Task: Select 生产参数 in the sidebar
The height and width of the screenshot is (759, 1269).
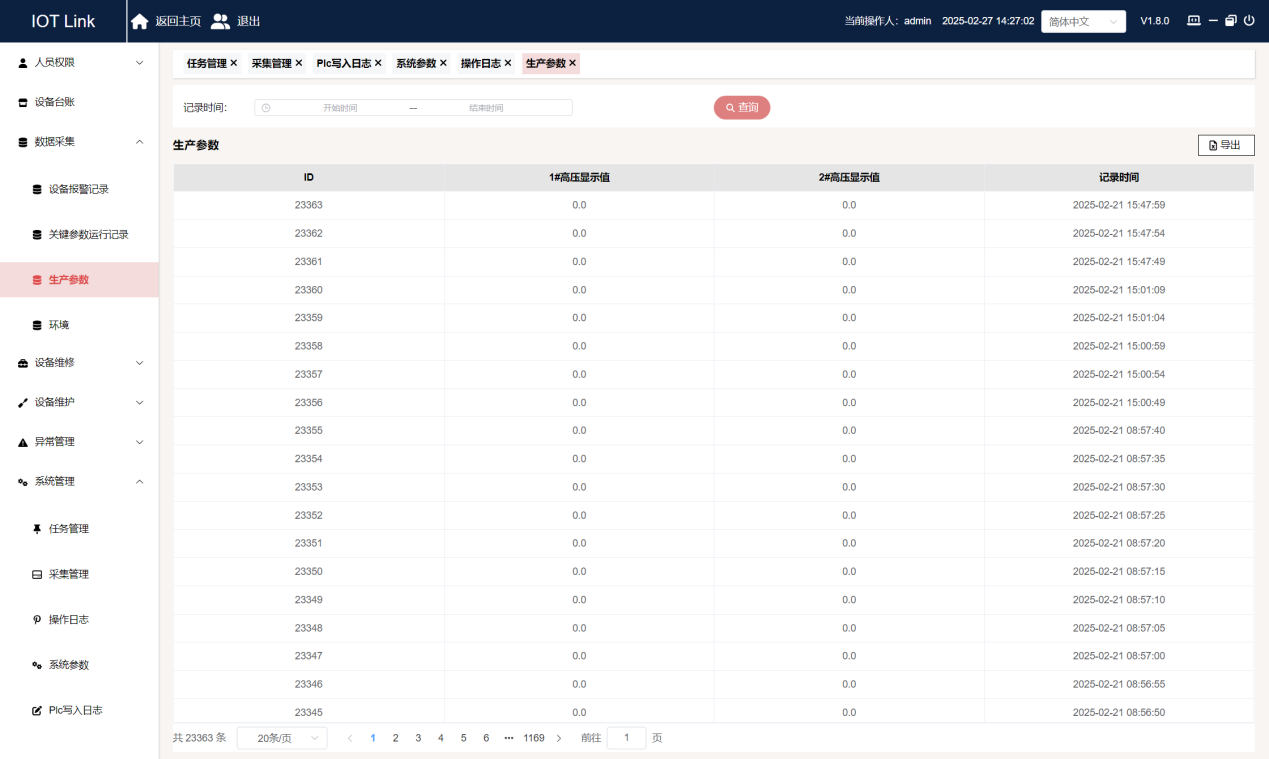Action: click(x=79, y=280)
